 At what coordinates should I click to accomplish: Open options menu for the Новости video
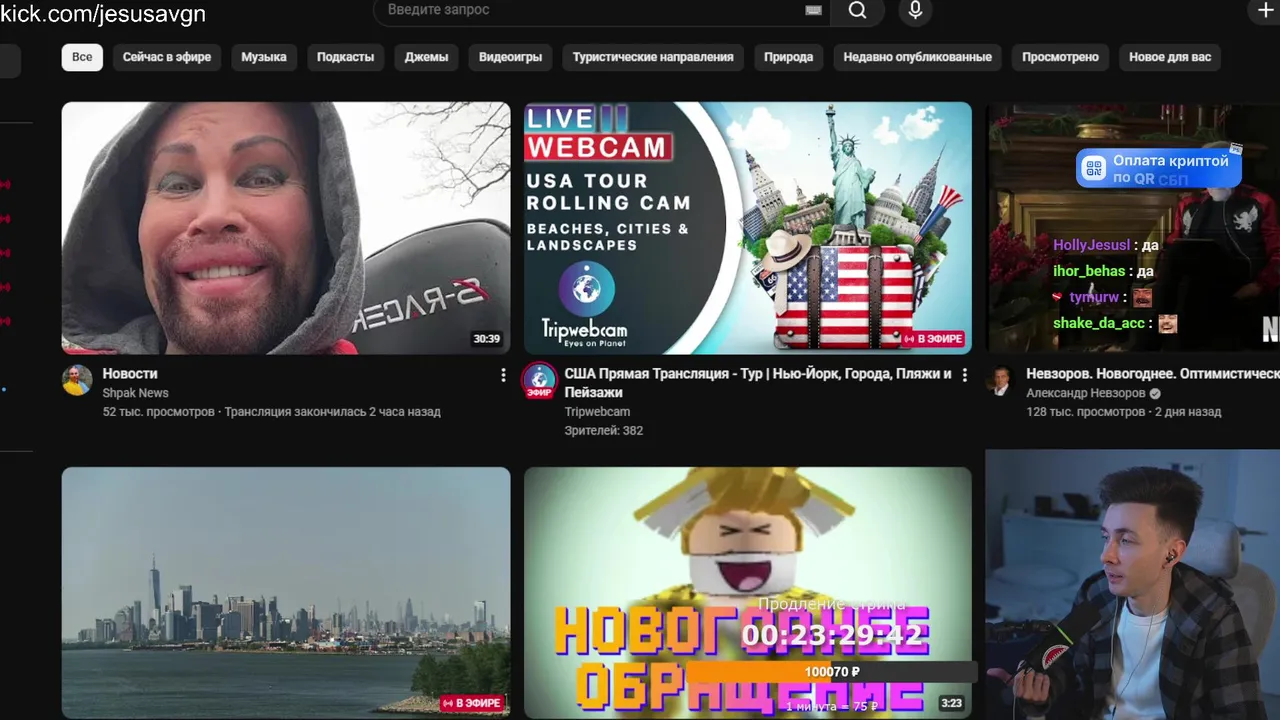click(503, 375)
